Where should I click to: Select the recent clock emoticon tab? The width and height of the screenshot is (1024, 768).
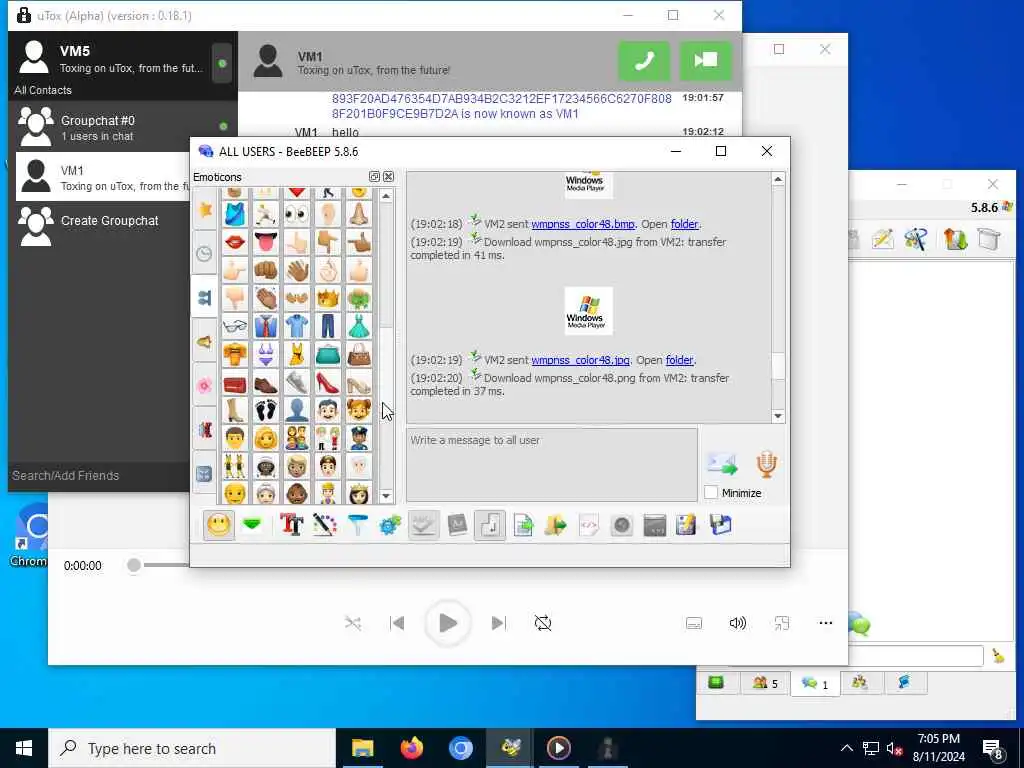[x=204, y=253]
